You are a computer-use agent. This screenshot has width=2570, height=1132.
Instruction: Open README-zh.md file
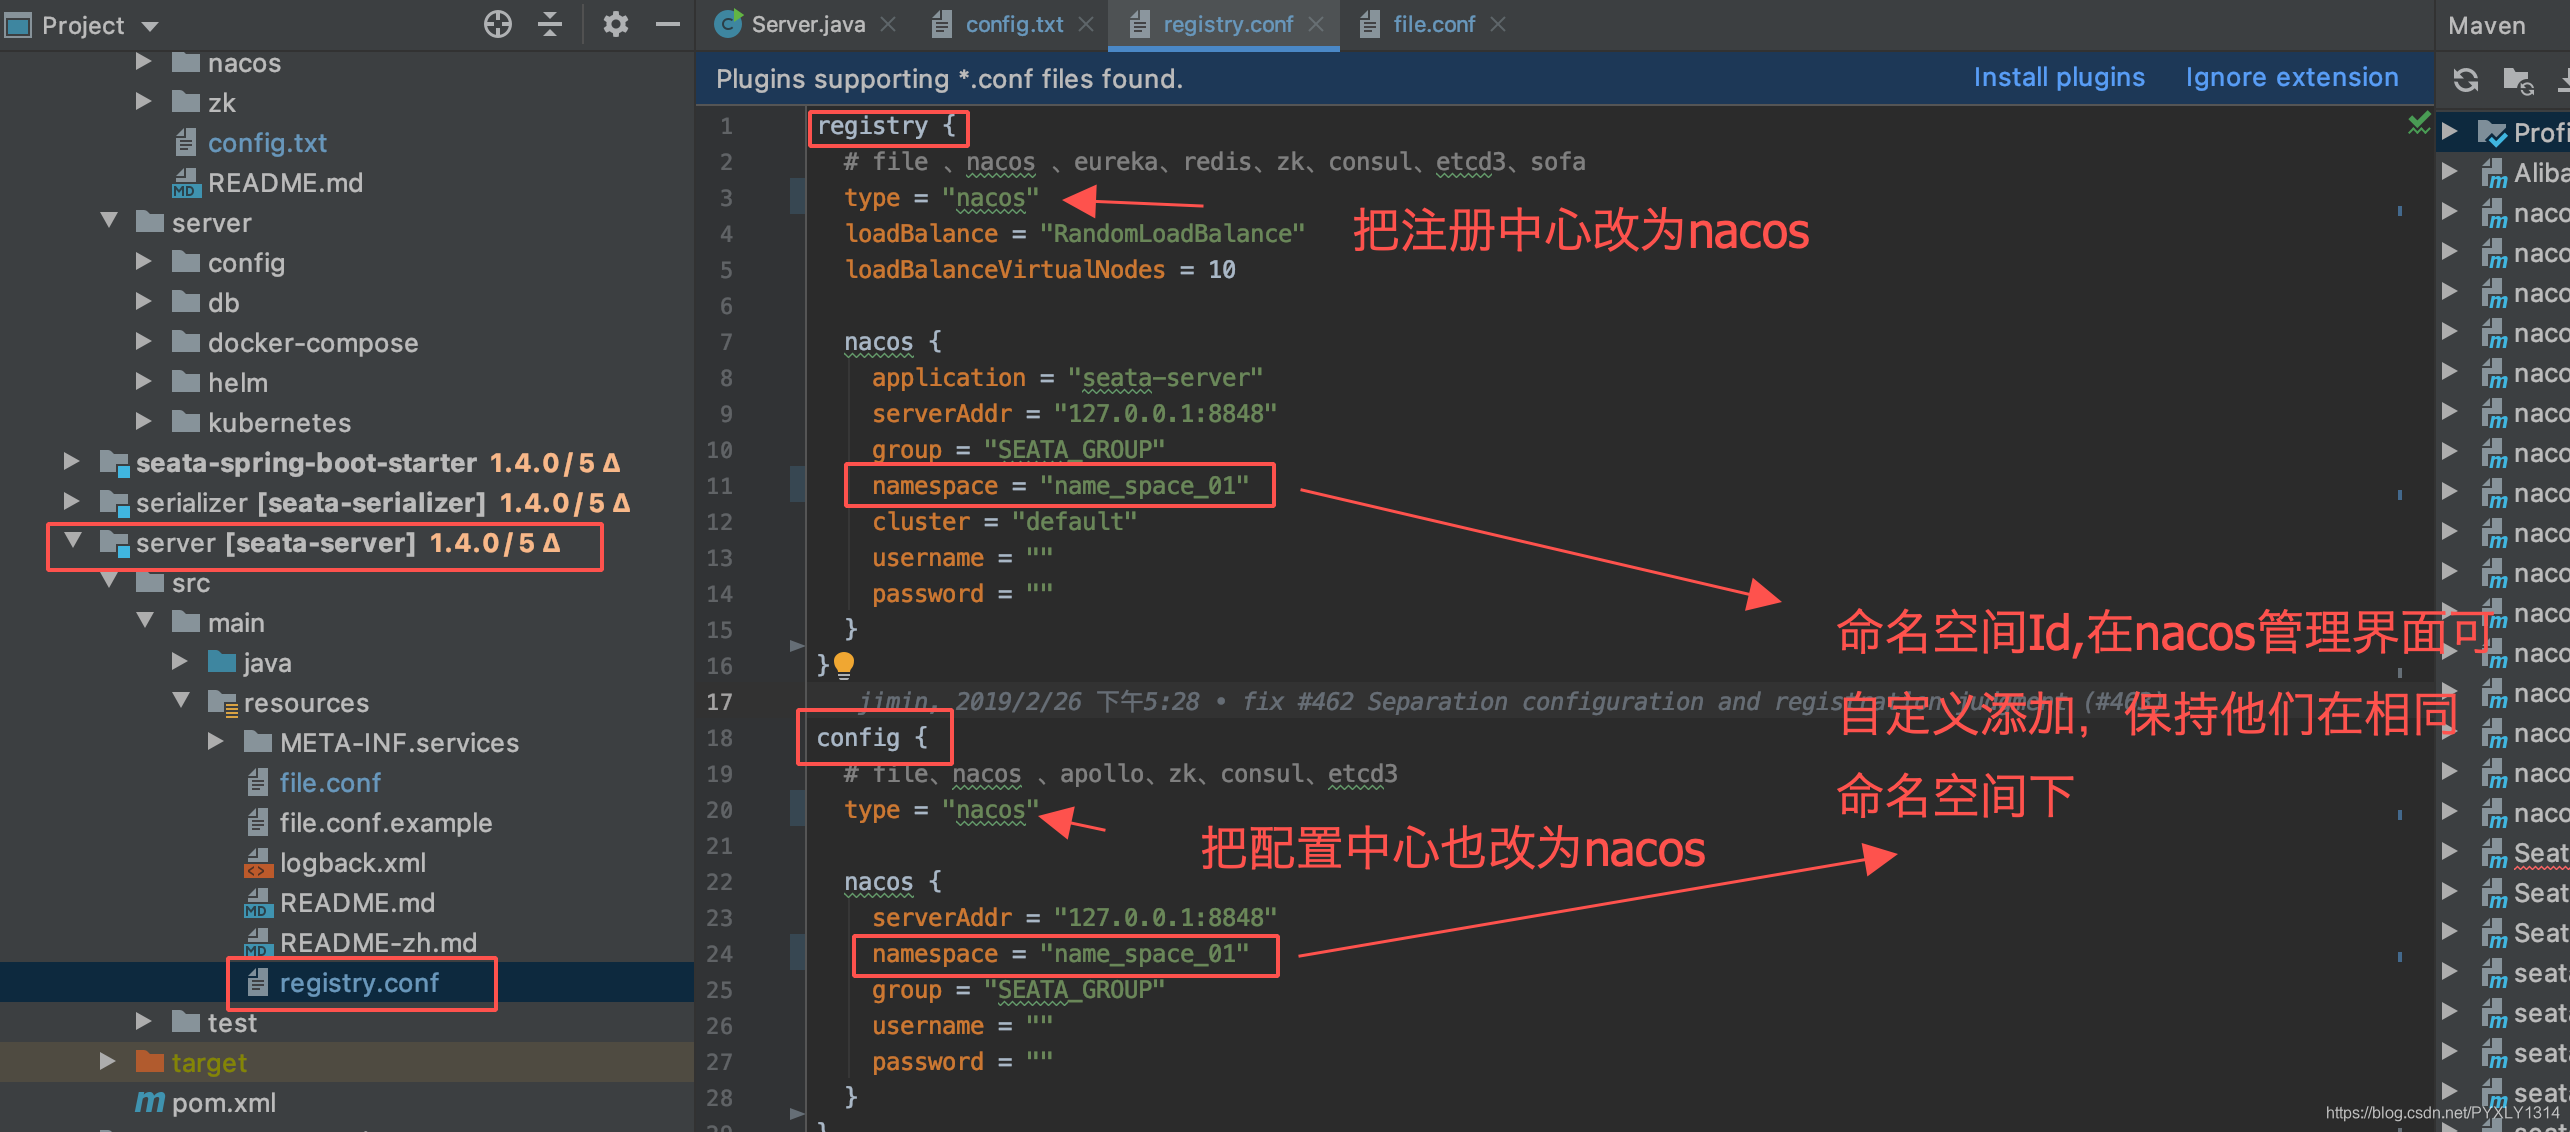pyautogui.click(x=378, y=943)
